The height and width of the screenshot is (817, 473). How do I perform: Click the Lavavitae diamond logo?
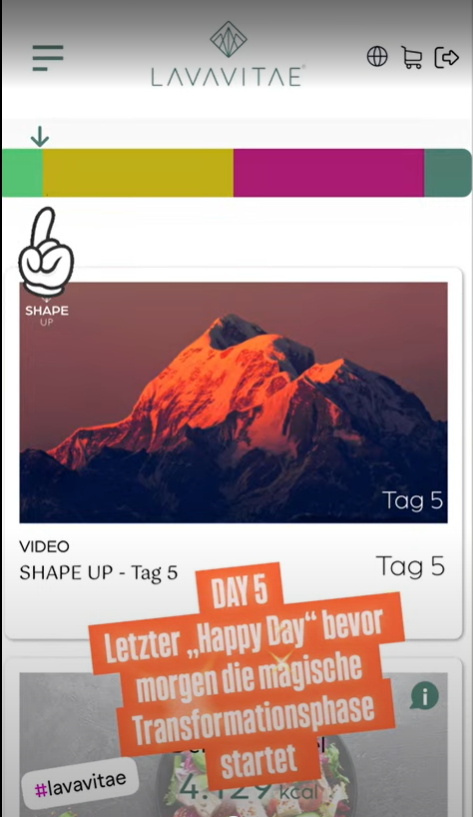(x=228, y=40)
